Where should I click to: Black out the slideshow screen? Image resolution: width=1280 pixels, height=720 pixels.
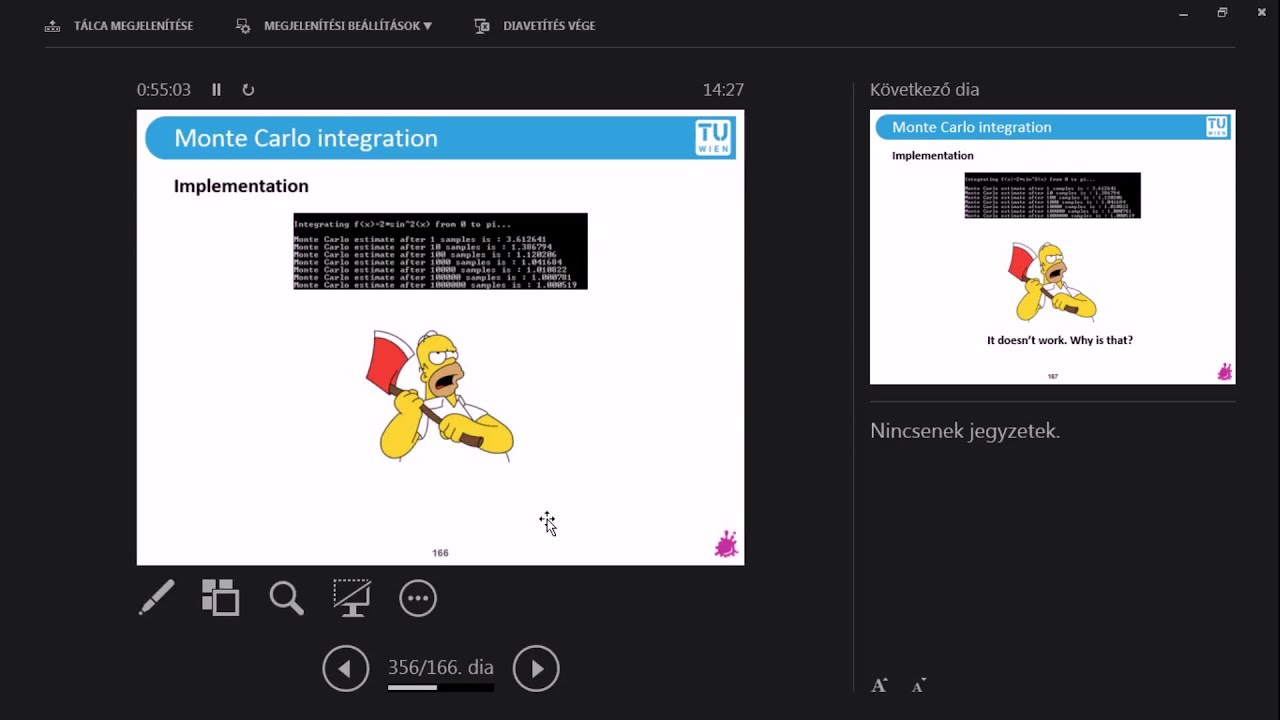(351, 598)
